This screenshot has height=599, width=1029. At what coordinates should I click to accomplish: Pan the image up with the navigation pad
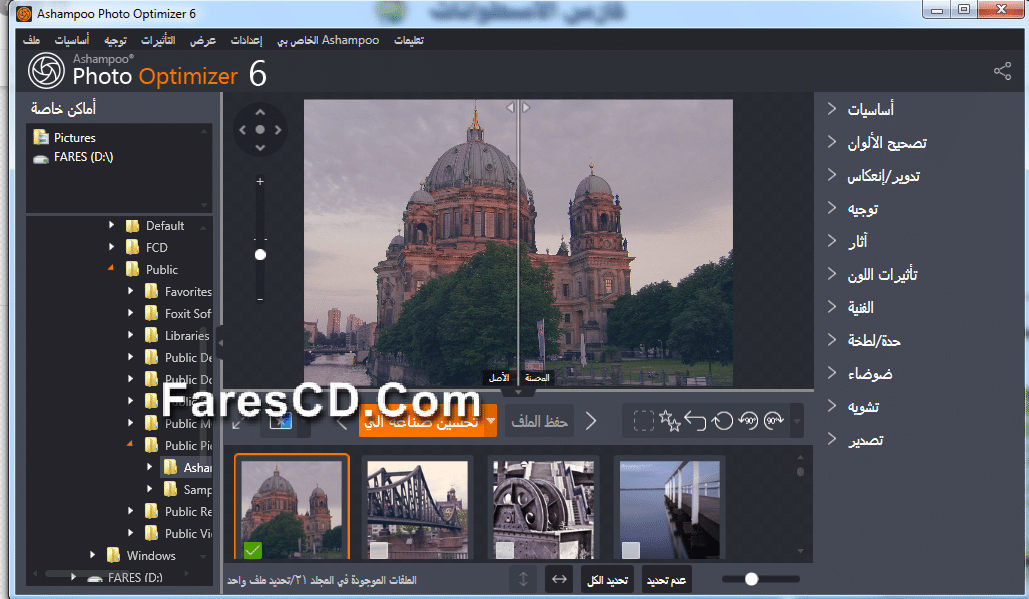[260, 112]
